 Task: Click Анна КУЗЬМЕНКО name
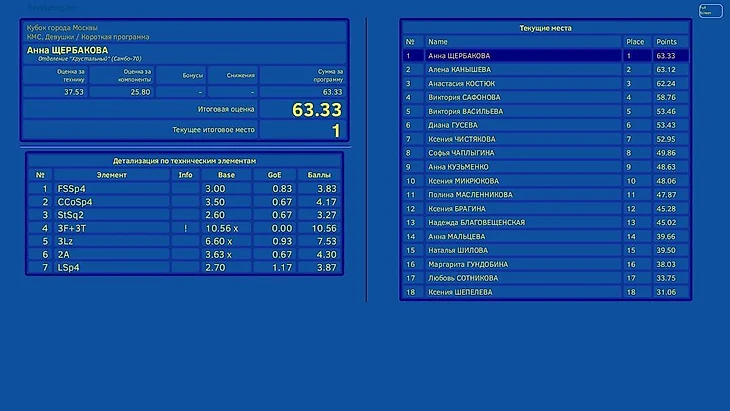pyautogui.click(x=458, y=167)
